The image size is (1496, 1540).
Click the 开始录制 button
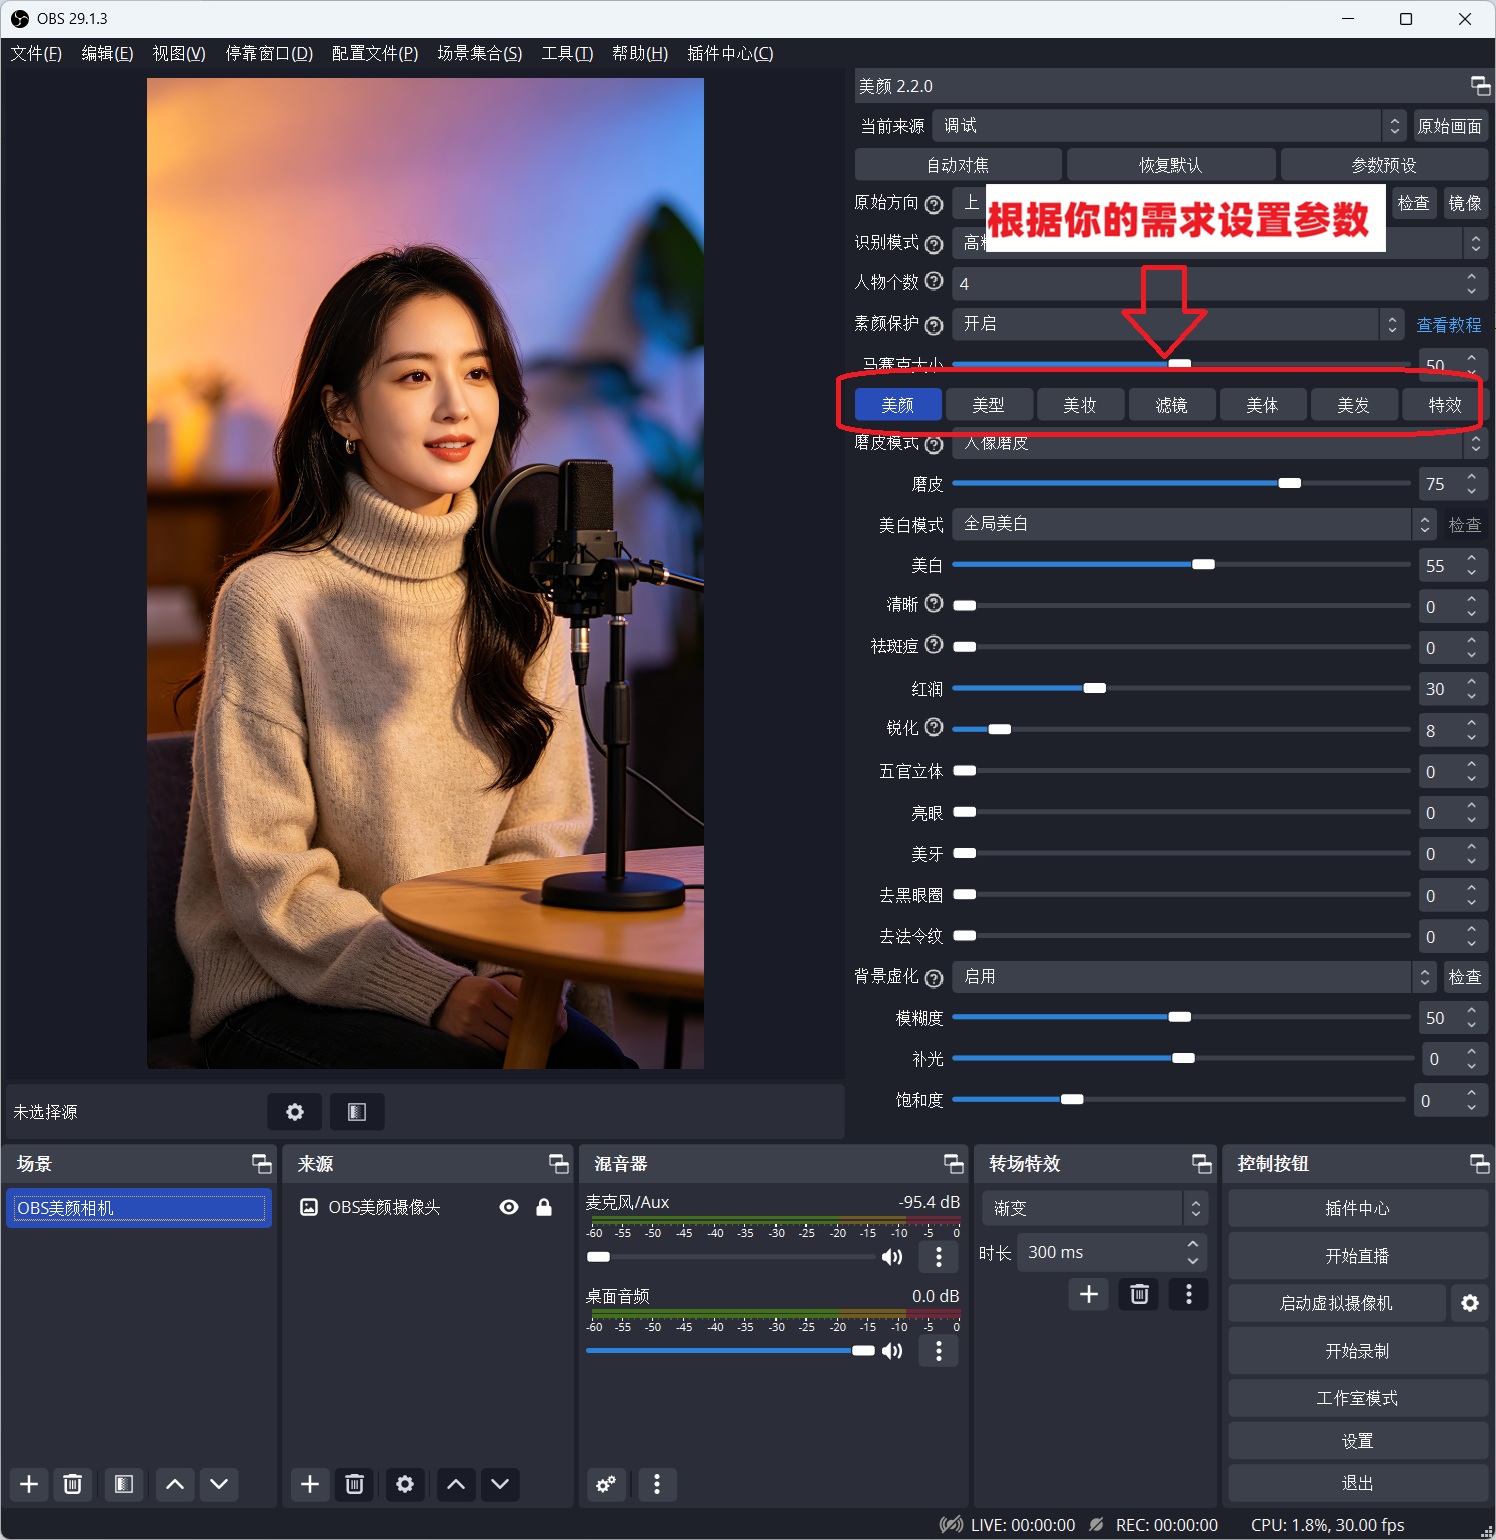coord(1358,1351)
